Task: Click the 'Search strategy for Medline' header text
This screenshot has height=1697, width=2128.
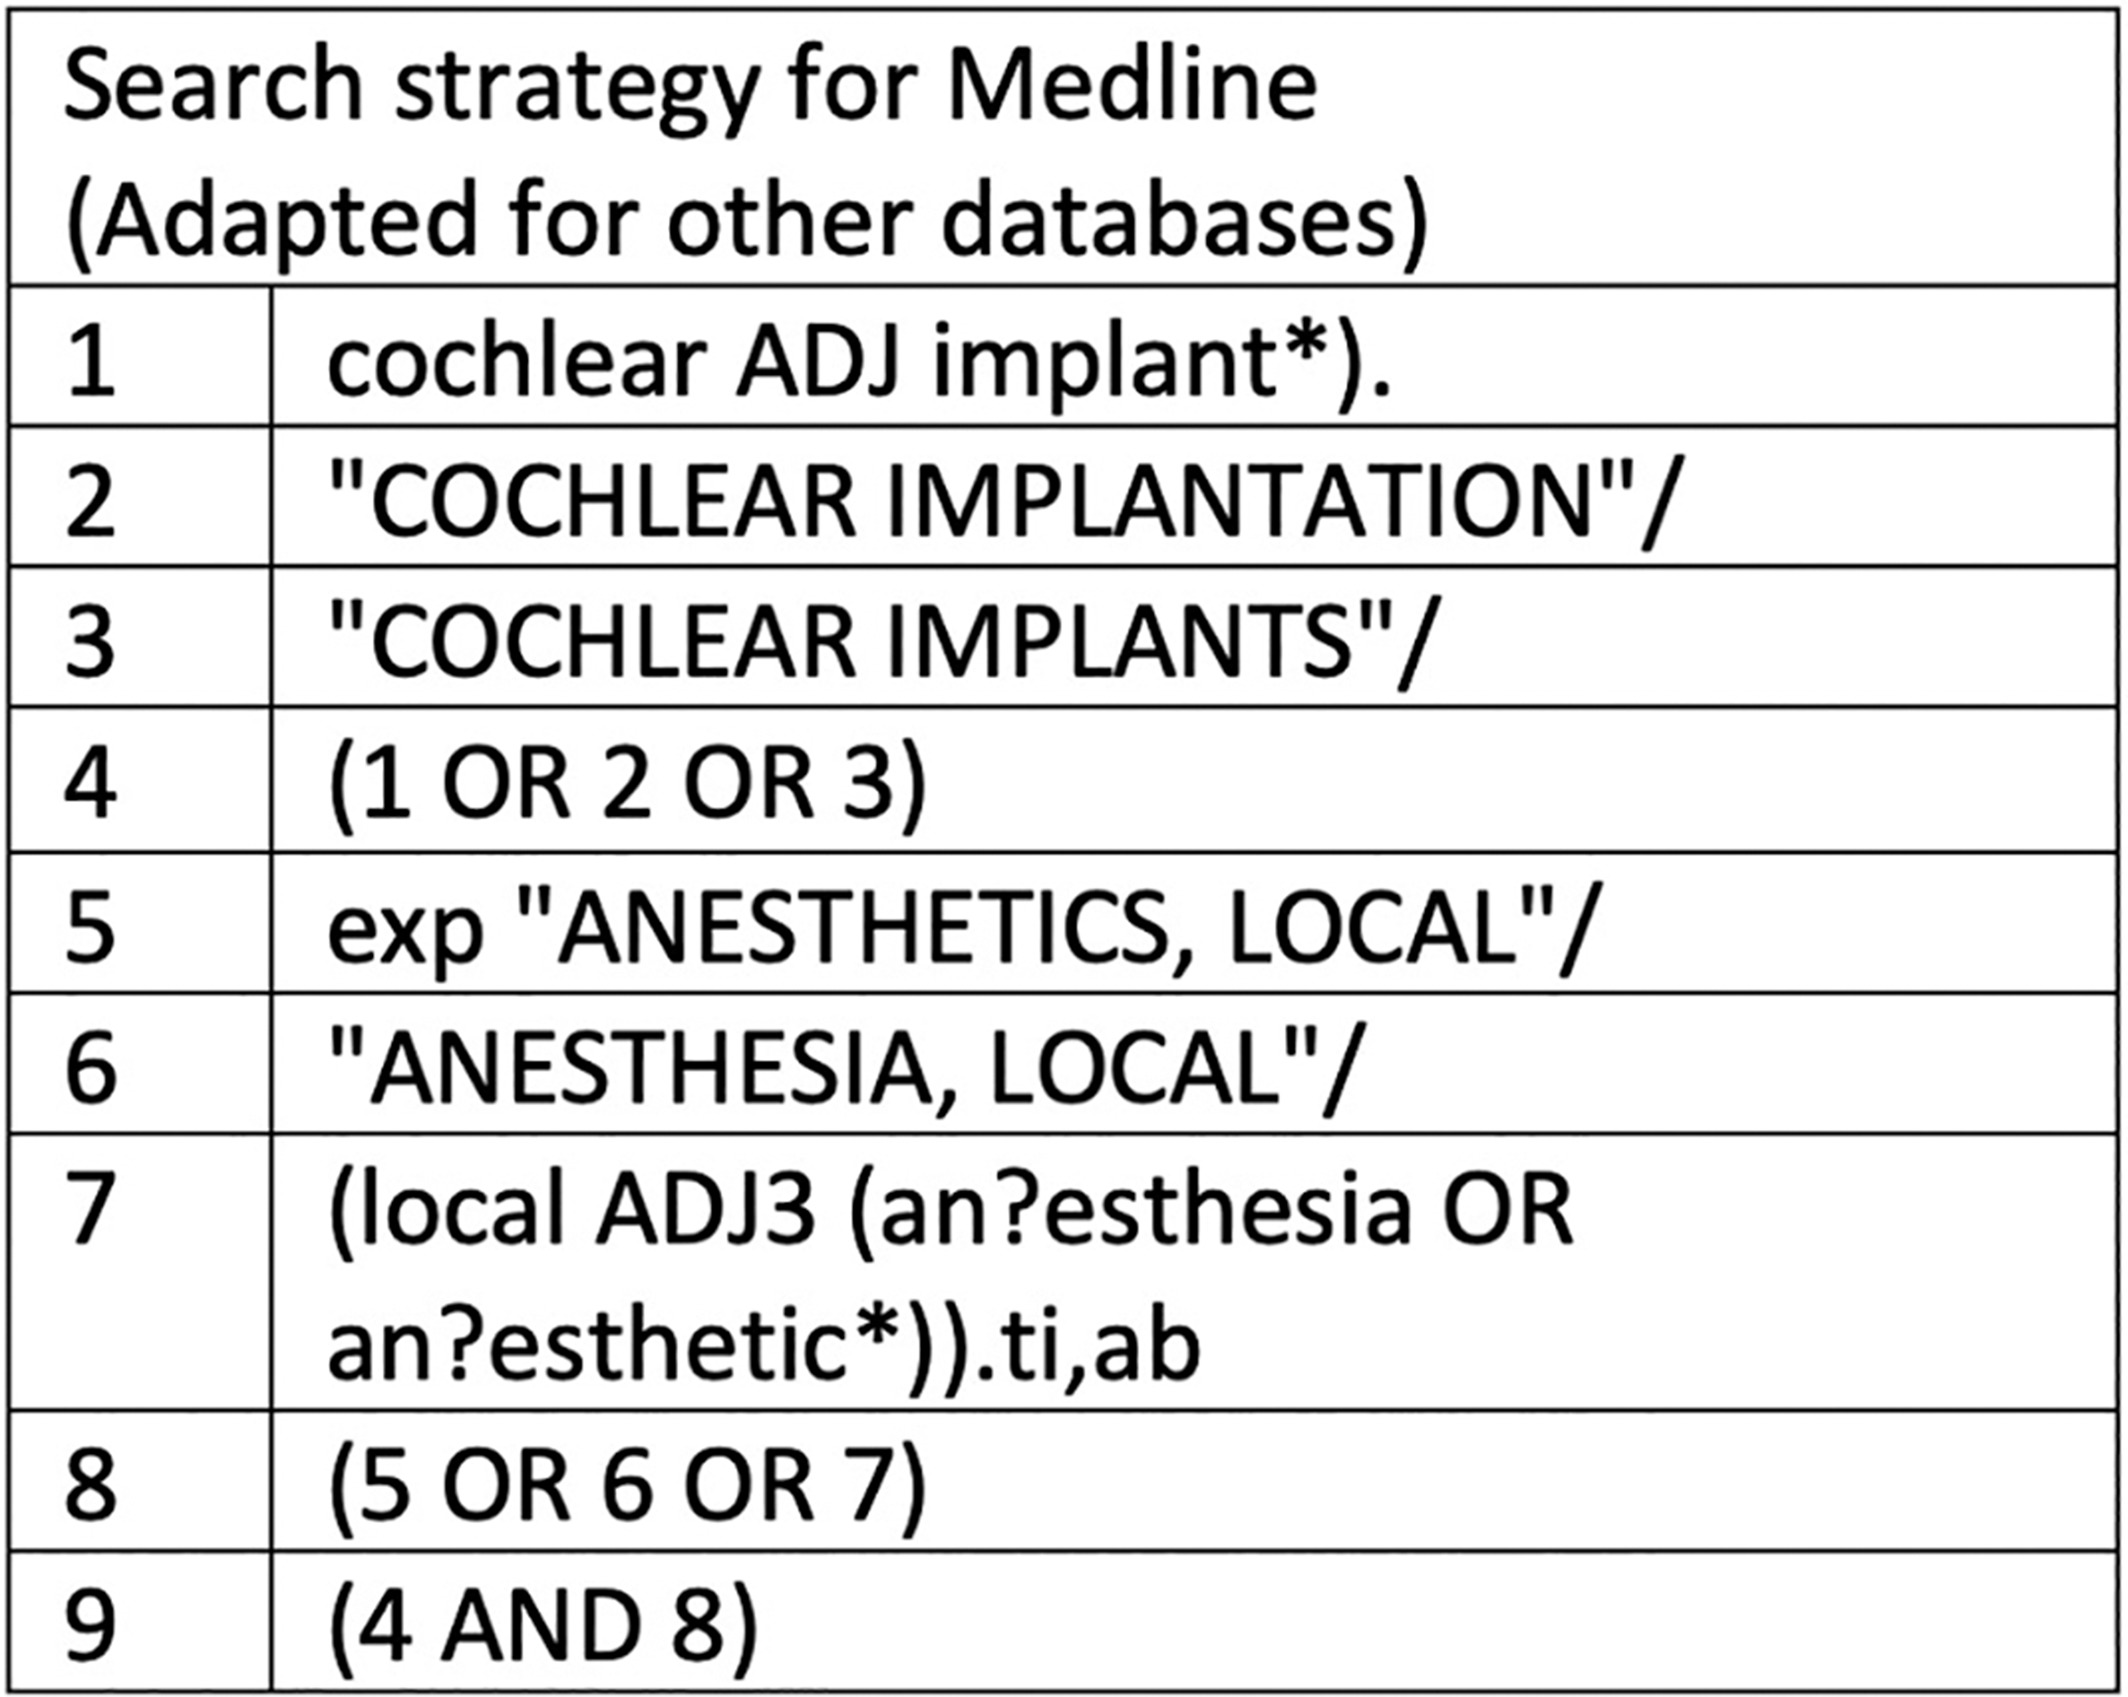Action: click(690, 89)
